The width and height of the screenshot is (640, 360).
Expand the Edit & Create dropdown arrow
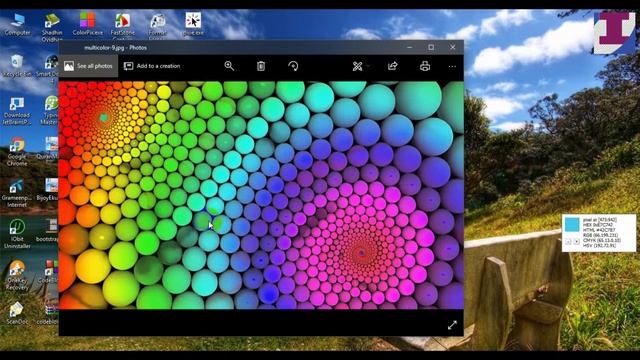pyautogui.click(x=368, y=66)
